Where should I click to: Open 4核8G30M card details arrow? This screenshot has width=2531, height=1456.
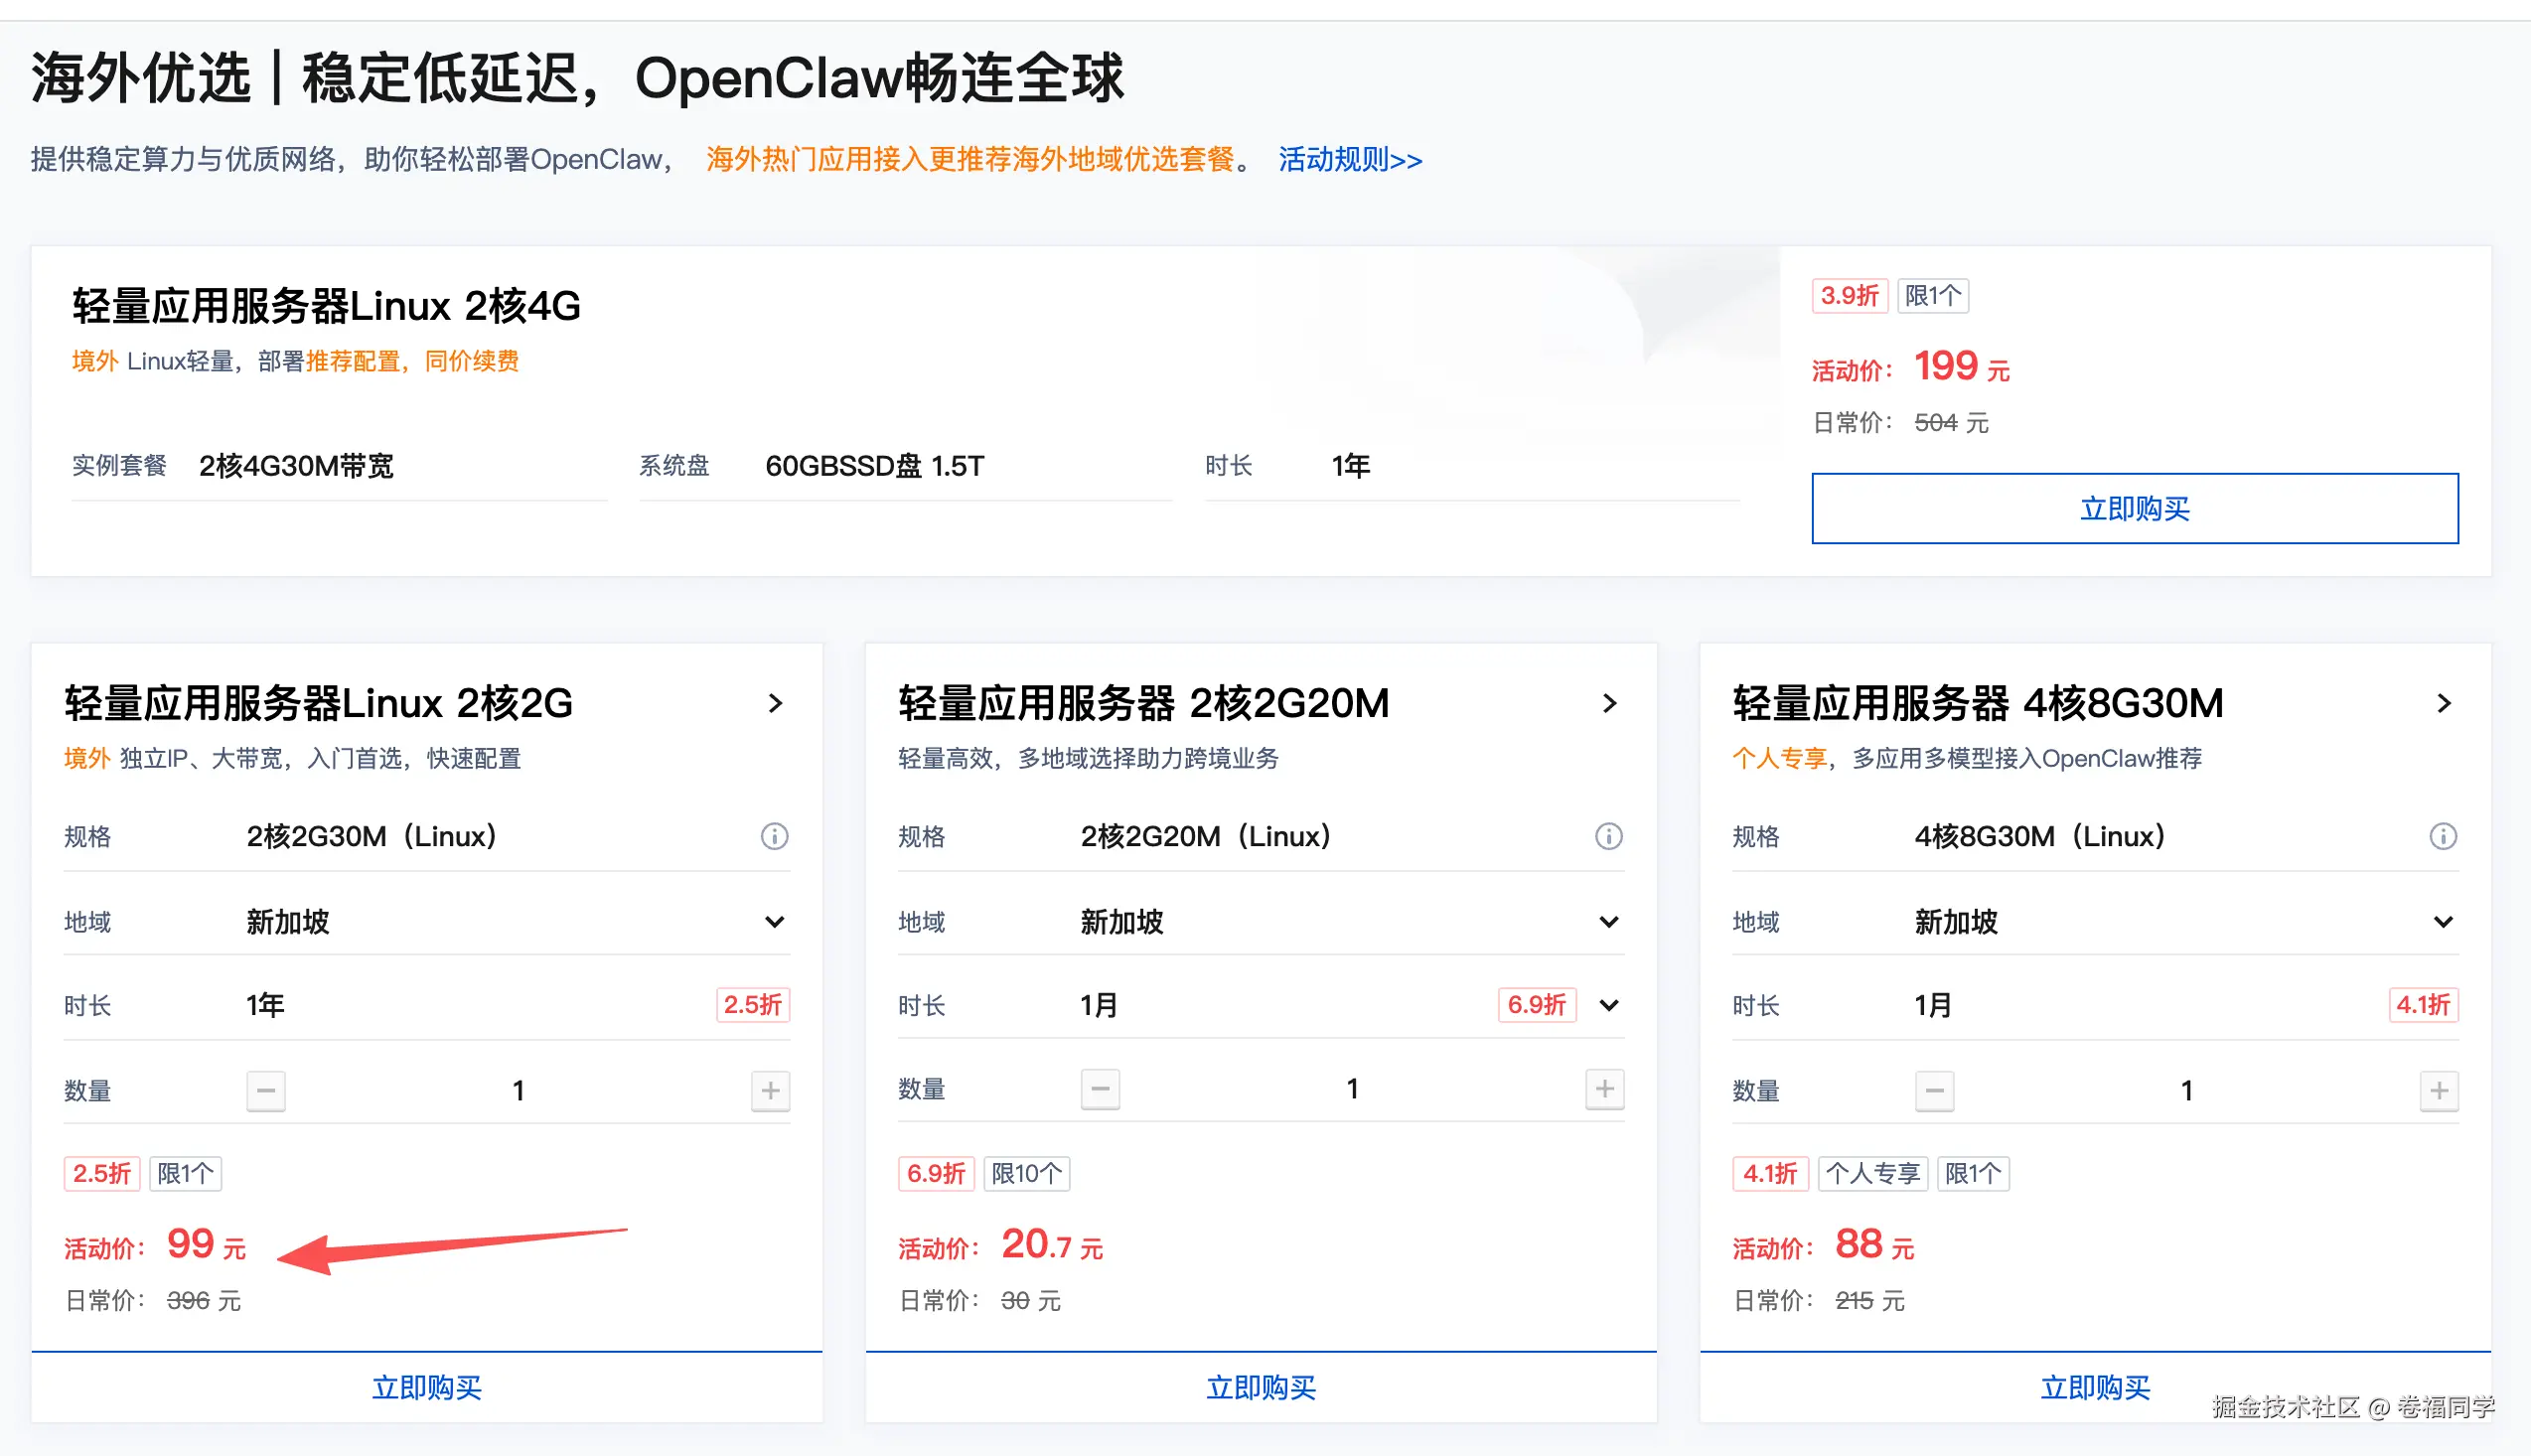point(2443,704)
